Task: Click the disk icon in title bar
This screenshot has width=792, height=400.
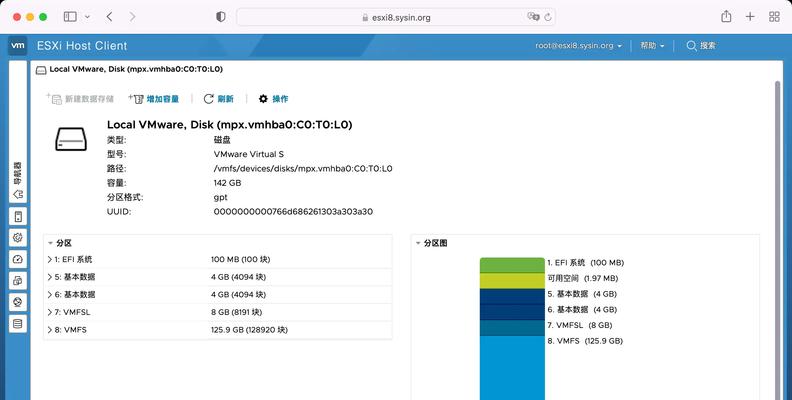Action: click(x=41, y=70)
